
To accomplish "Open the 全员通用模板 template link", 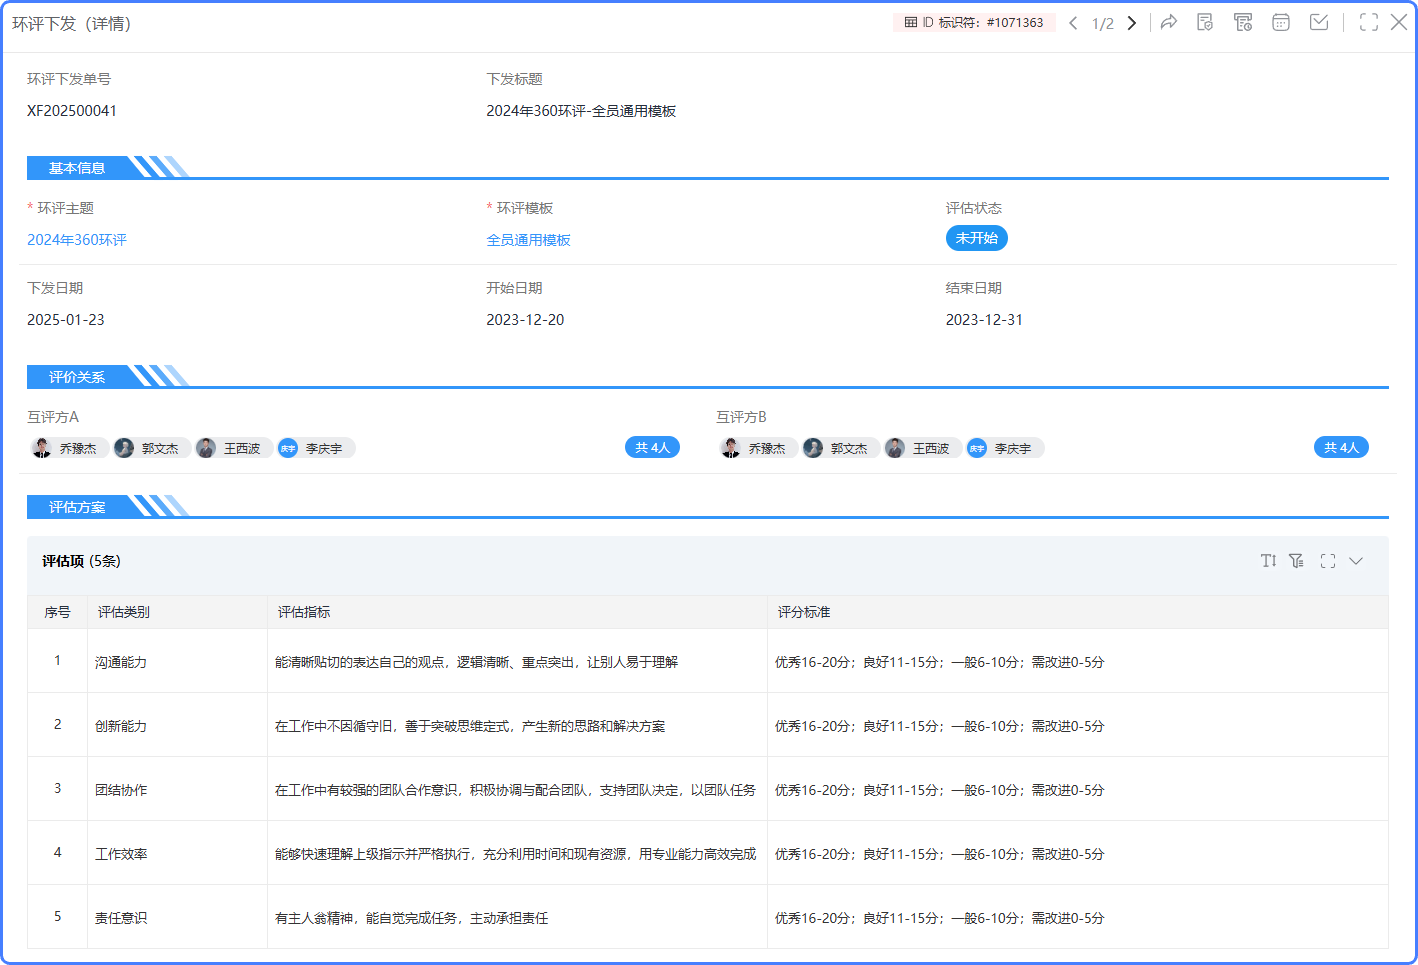I will pyautogui.click(x=528, y=240).
